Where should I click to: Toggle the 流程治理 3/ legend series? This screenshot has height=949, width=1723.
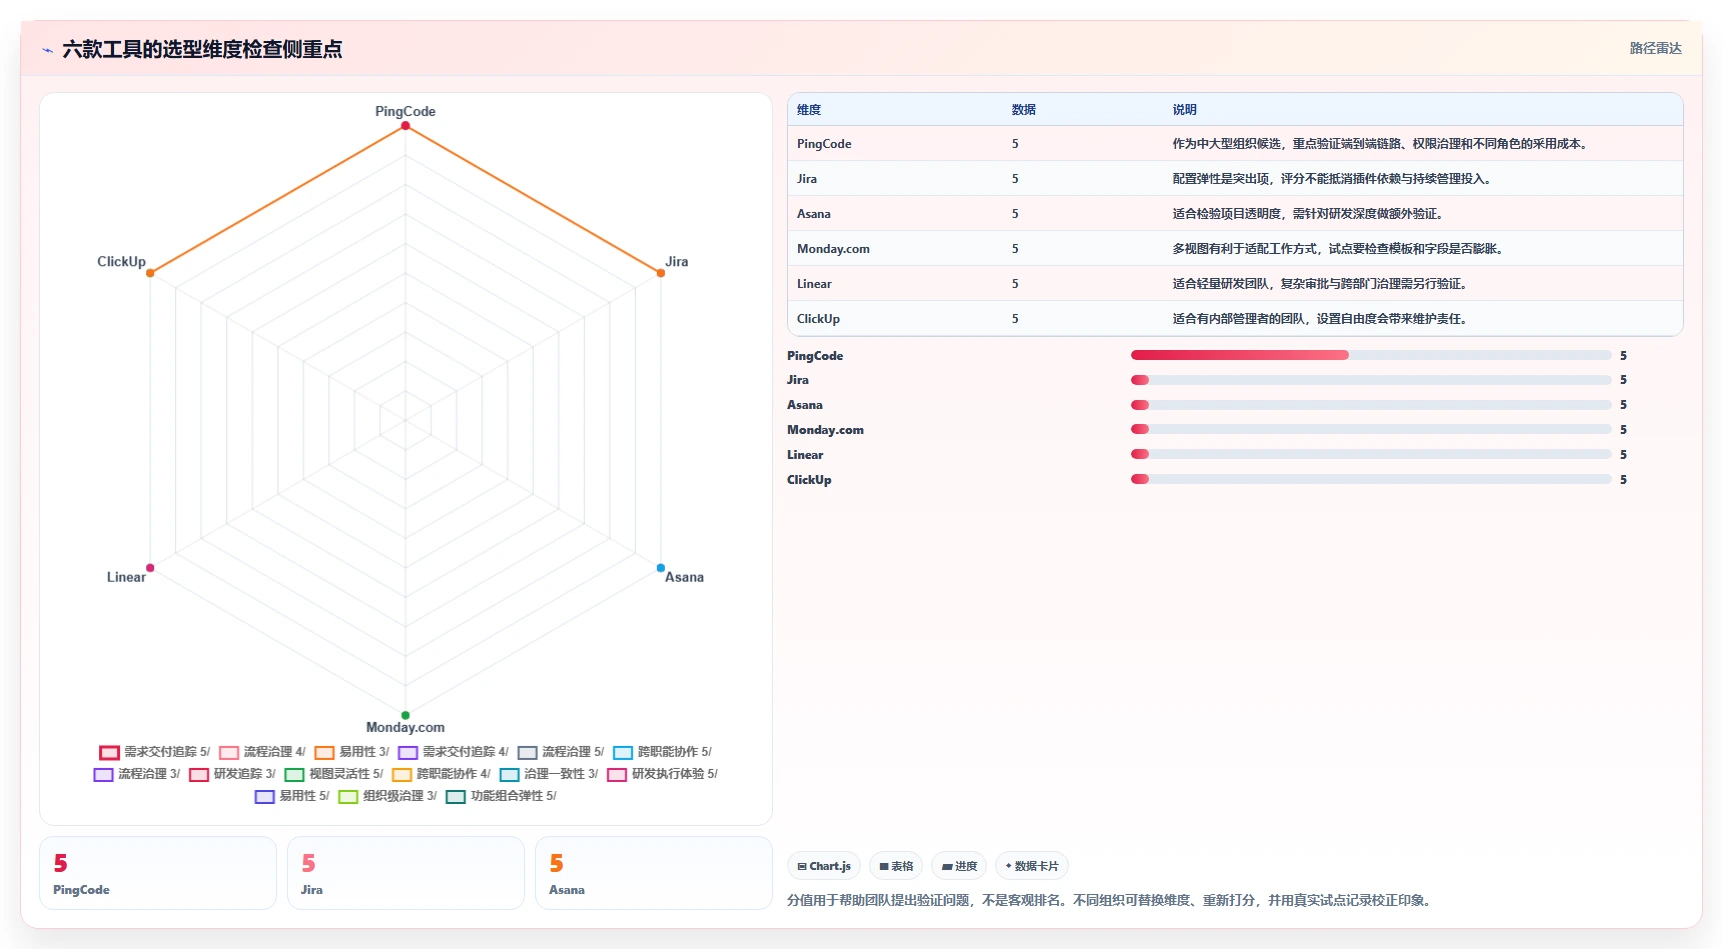pos(137,774)
